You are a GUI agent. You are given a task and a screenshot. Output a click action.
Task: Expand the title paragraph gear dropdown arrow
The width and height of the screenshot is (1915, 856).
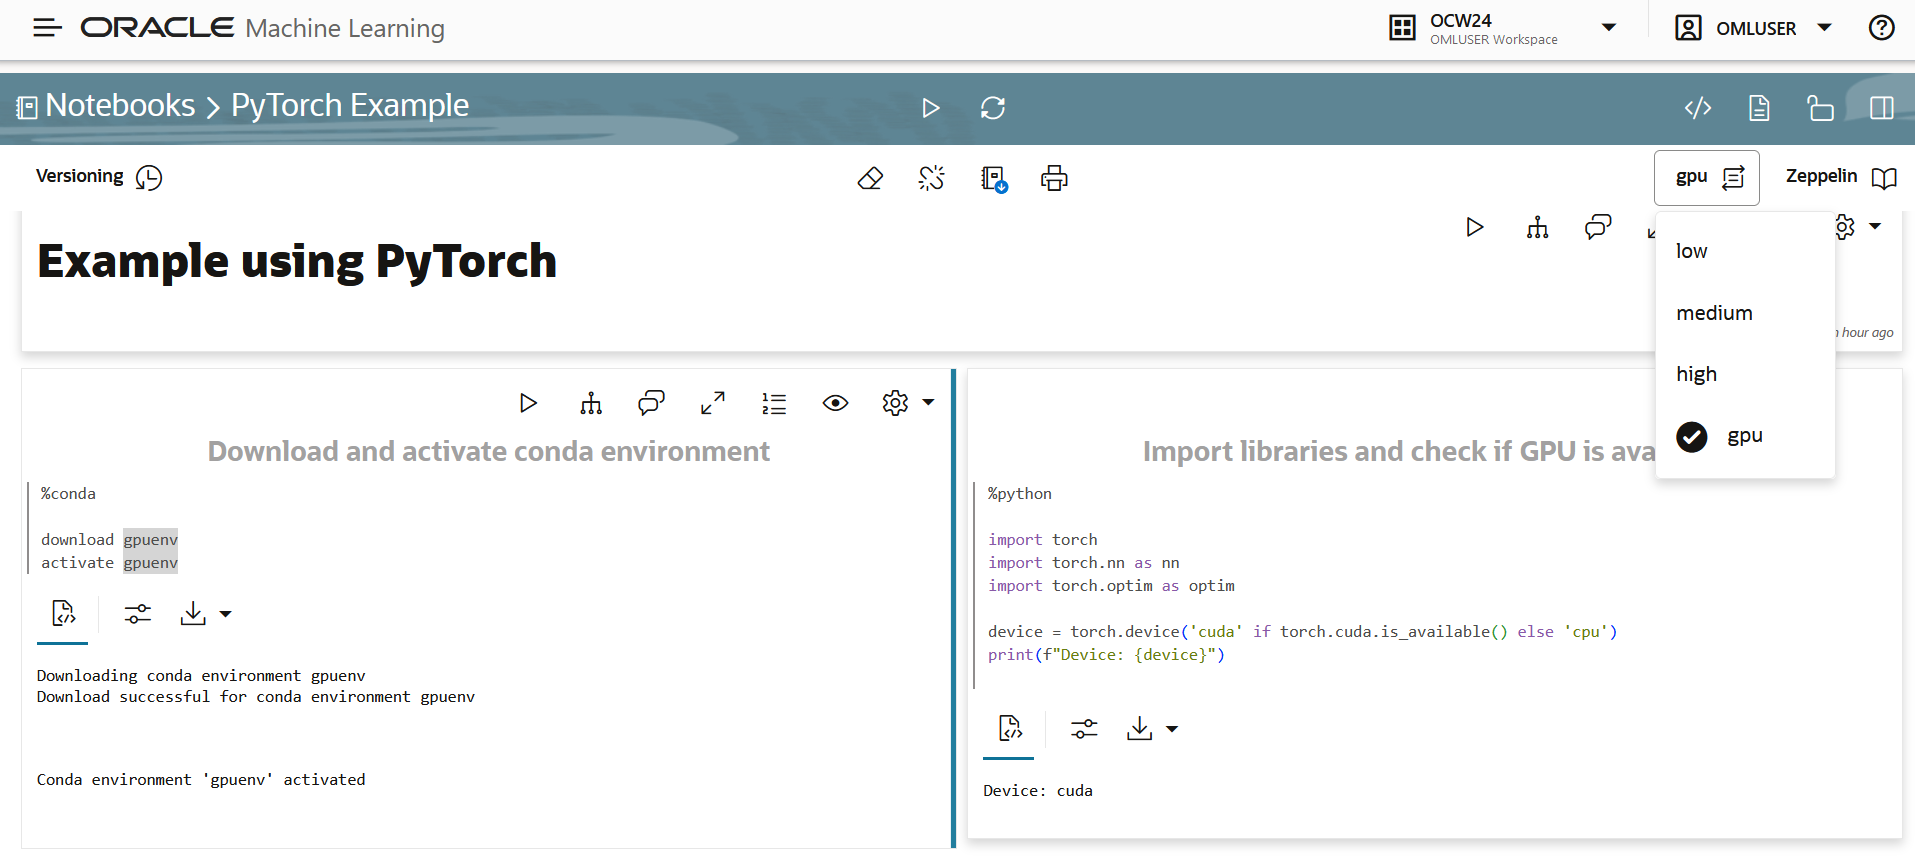click(1875, 226)
